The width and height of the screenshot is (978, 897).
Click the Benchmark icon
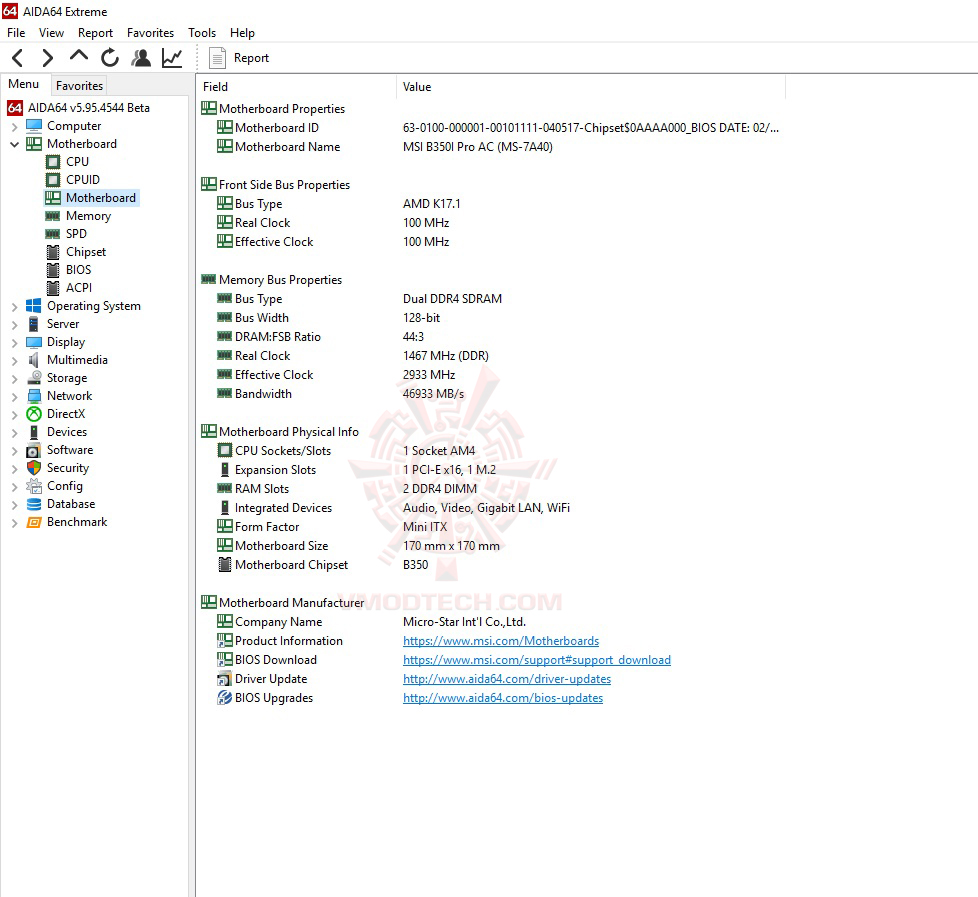pos(34,522)
